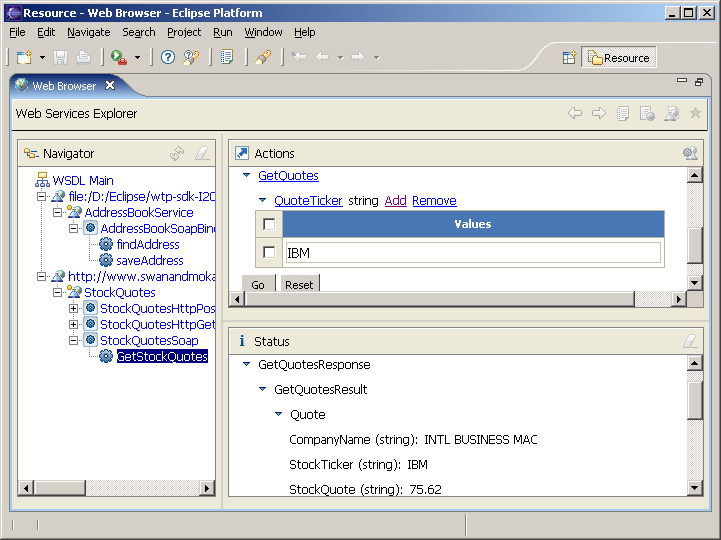Open the WSIL page icon
The image size is (721, 540).
point(647,113)
